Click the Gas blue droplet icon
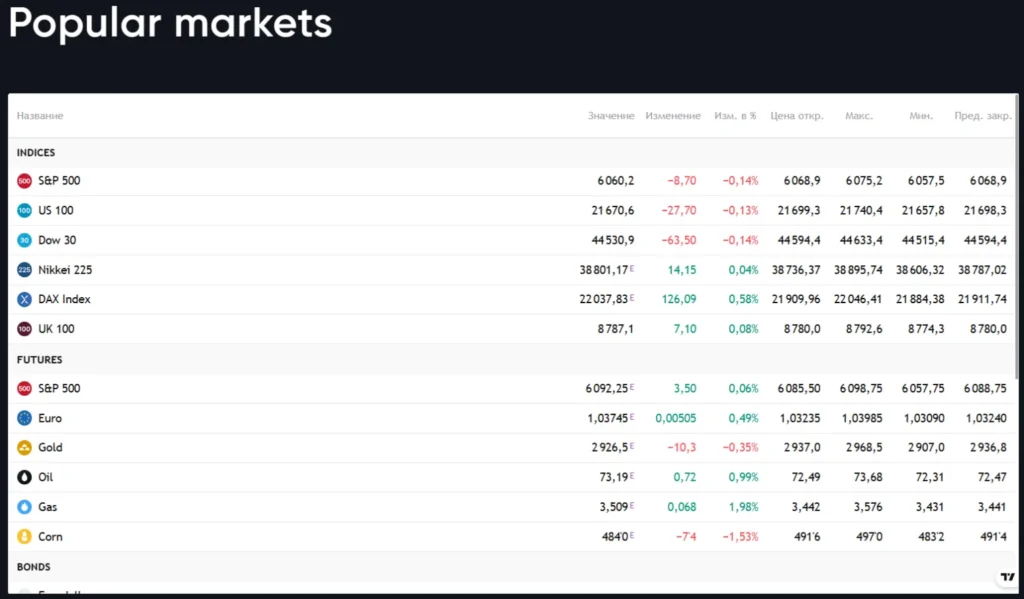This screenshot has width=1024, height=599. (23, 507)
